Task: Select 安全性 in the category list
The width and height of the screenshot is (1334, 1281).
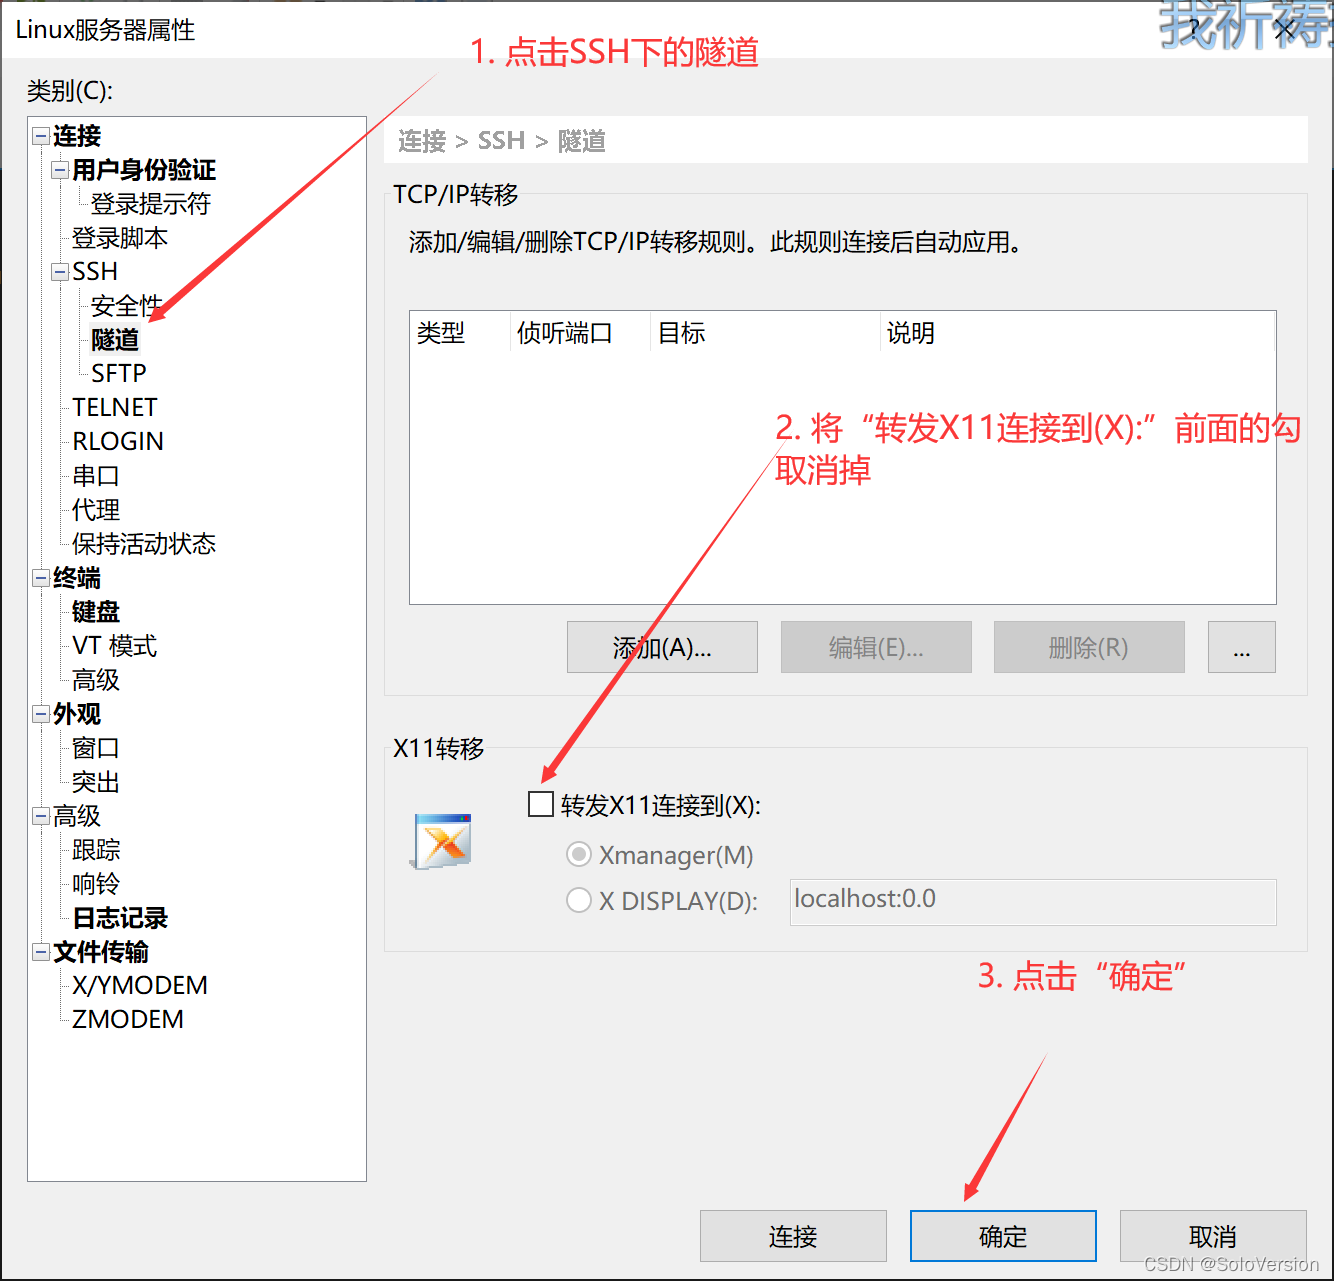Action: [125, 306]
